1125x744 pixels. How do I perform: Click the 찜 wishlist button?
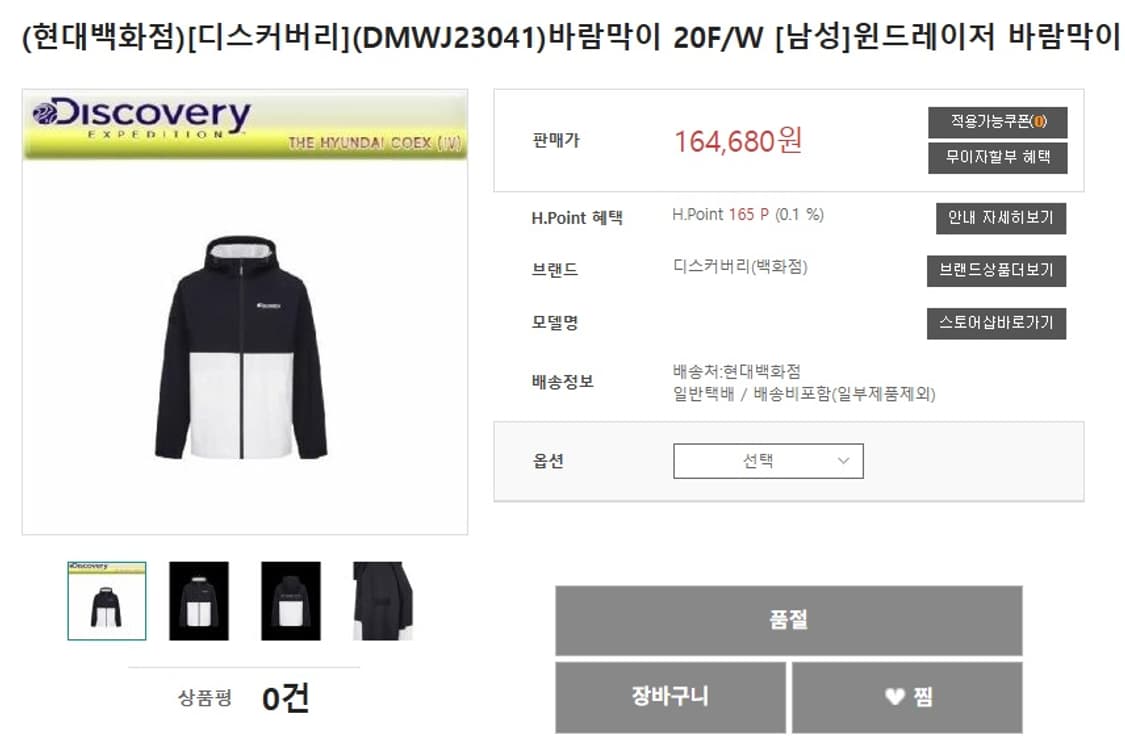point(907,697)
